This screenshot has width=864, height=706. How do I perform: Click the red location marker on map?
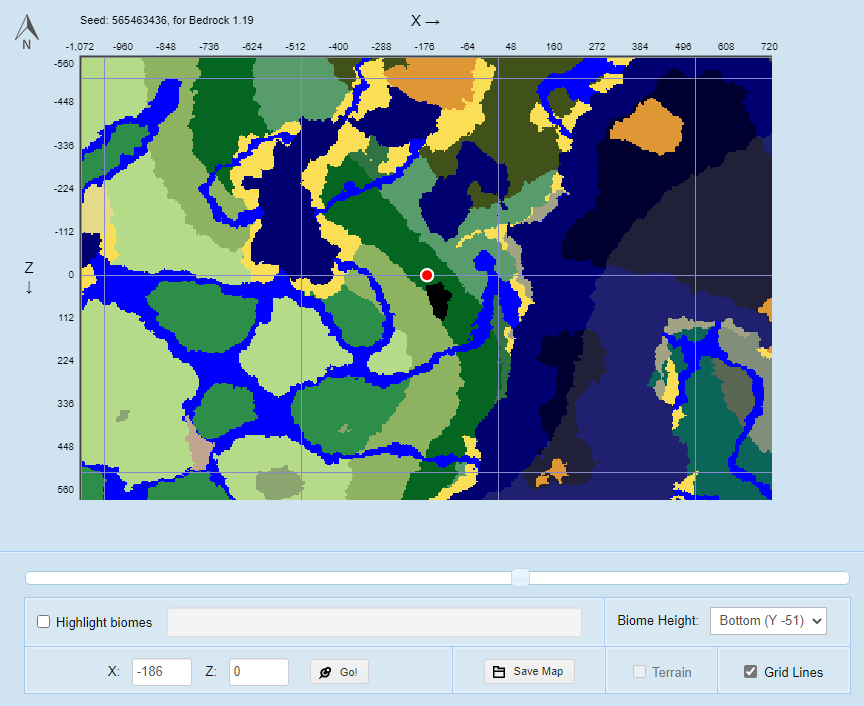pyautogui.click(x=427, y=274)
